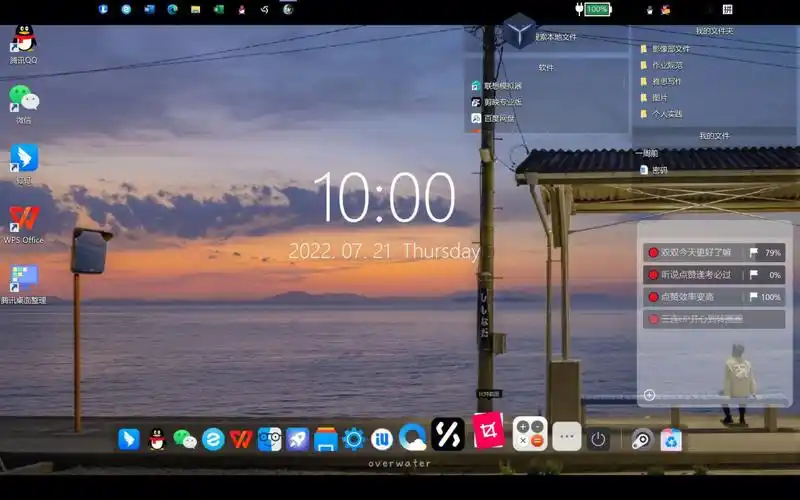Click the three-dots more button in the dock

click(x=567, y=436)
